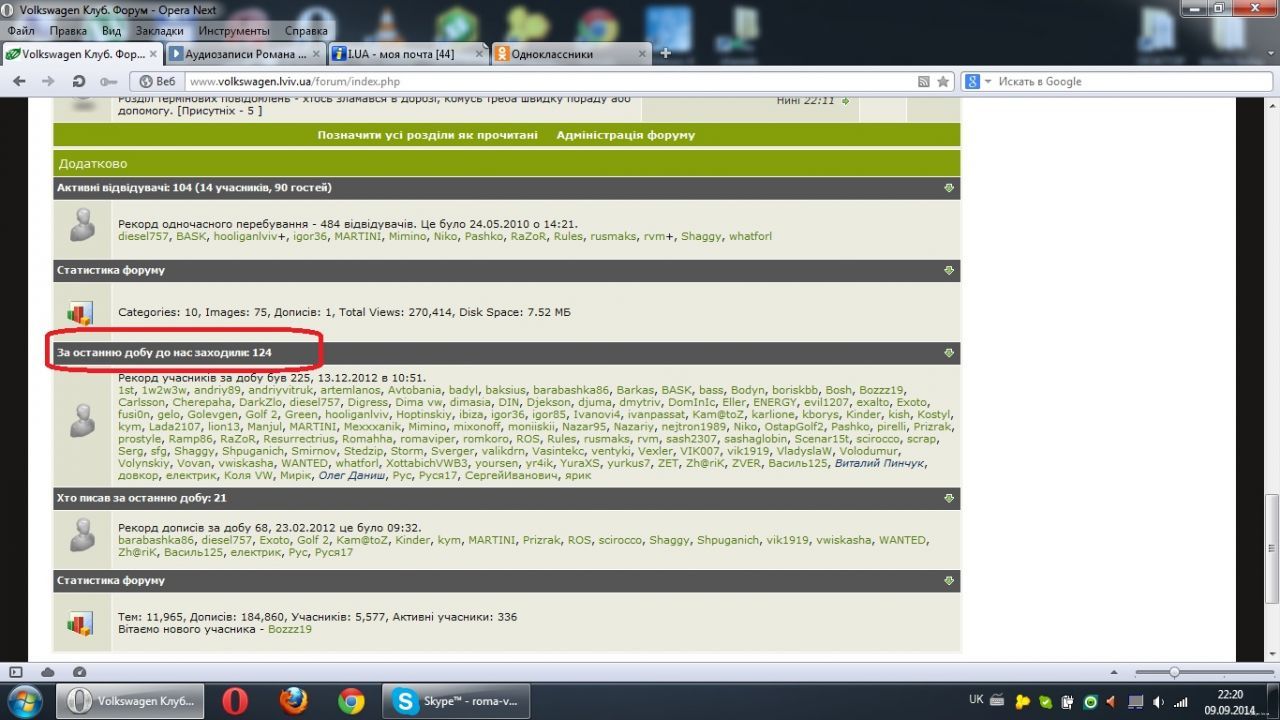Bookmark page with star icon
This screenshot has width=1280, height=720.
[942, 81]
